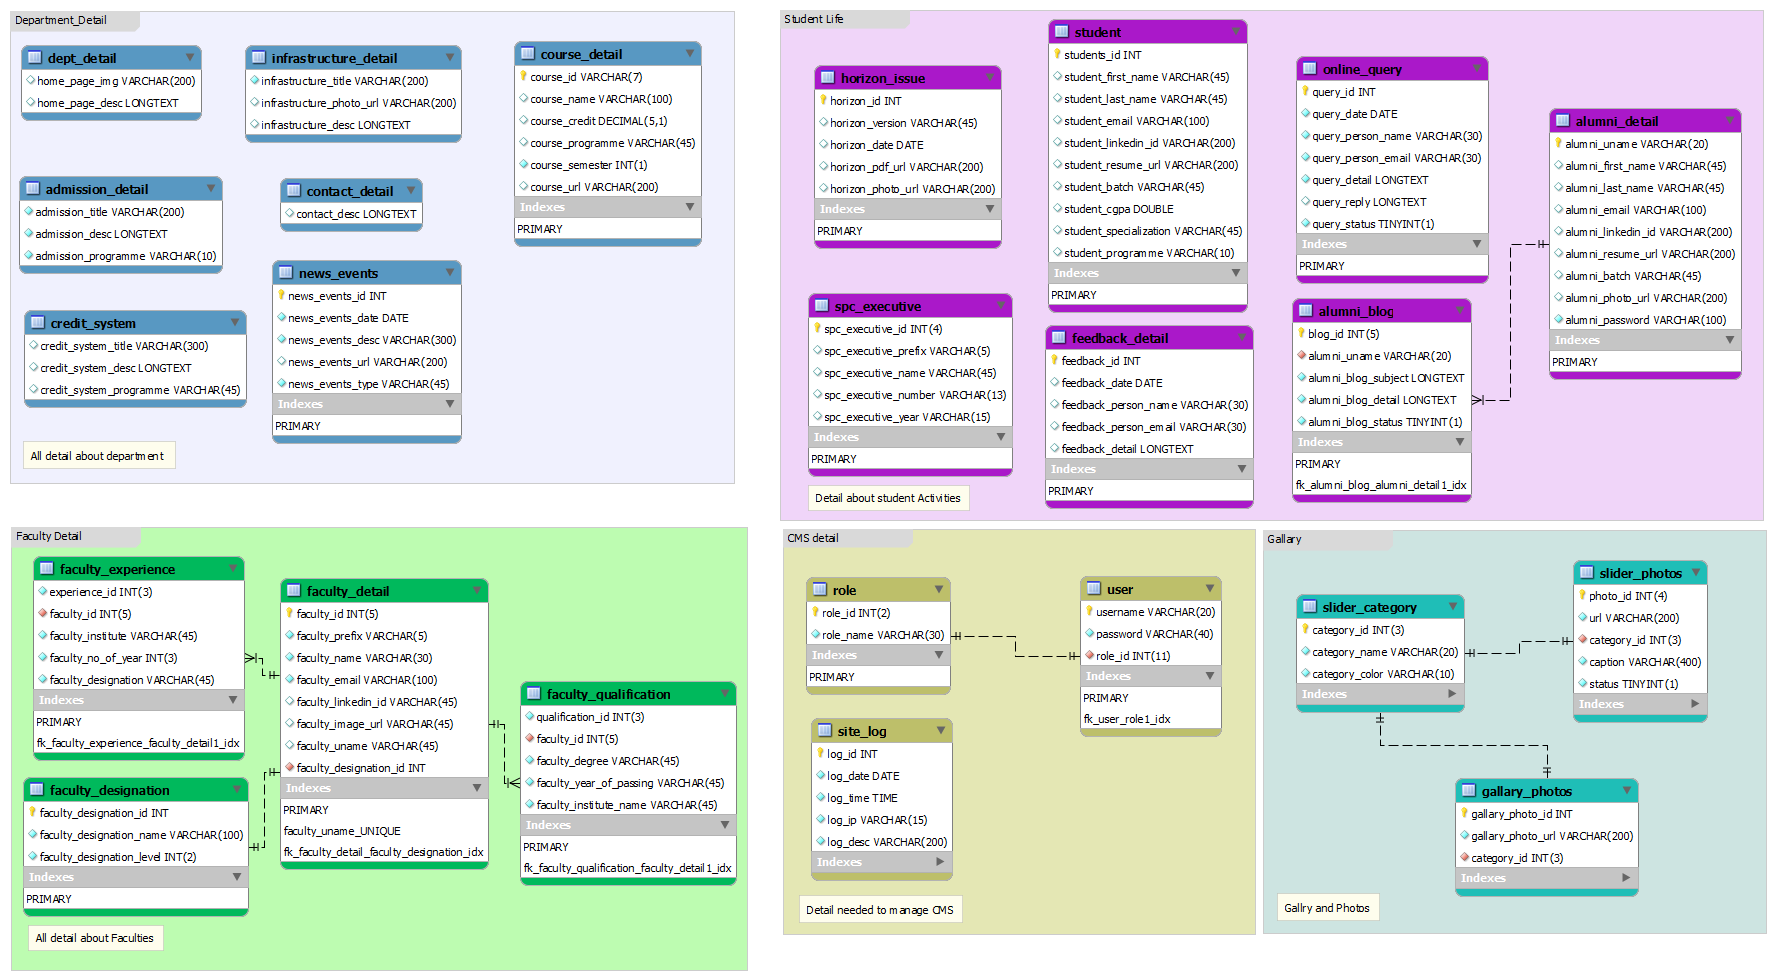This screenshot has height=980, width=1776.
Task: Select the CMS detail layer label
Action: (x=813, y=538)
